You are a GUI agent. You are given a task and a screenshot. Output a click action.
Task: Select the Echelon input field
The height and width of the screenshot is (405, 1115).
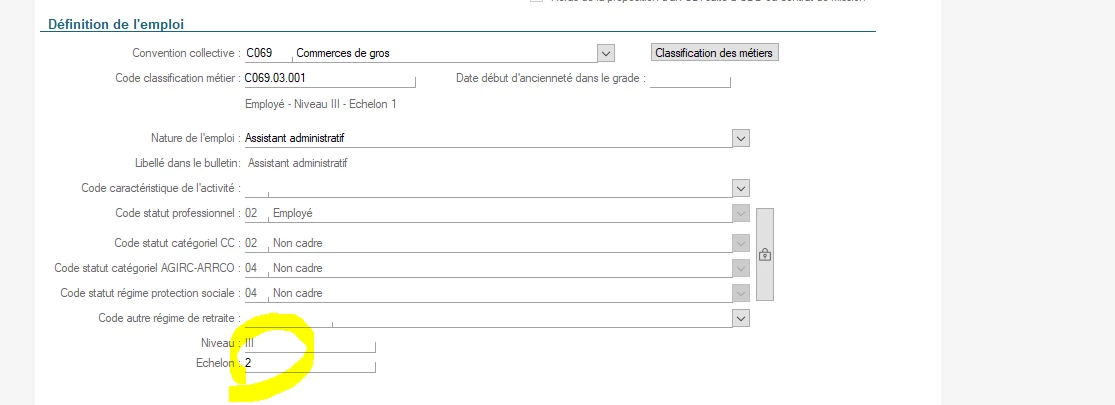[x=310, y=364]
